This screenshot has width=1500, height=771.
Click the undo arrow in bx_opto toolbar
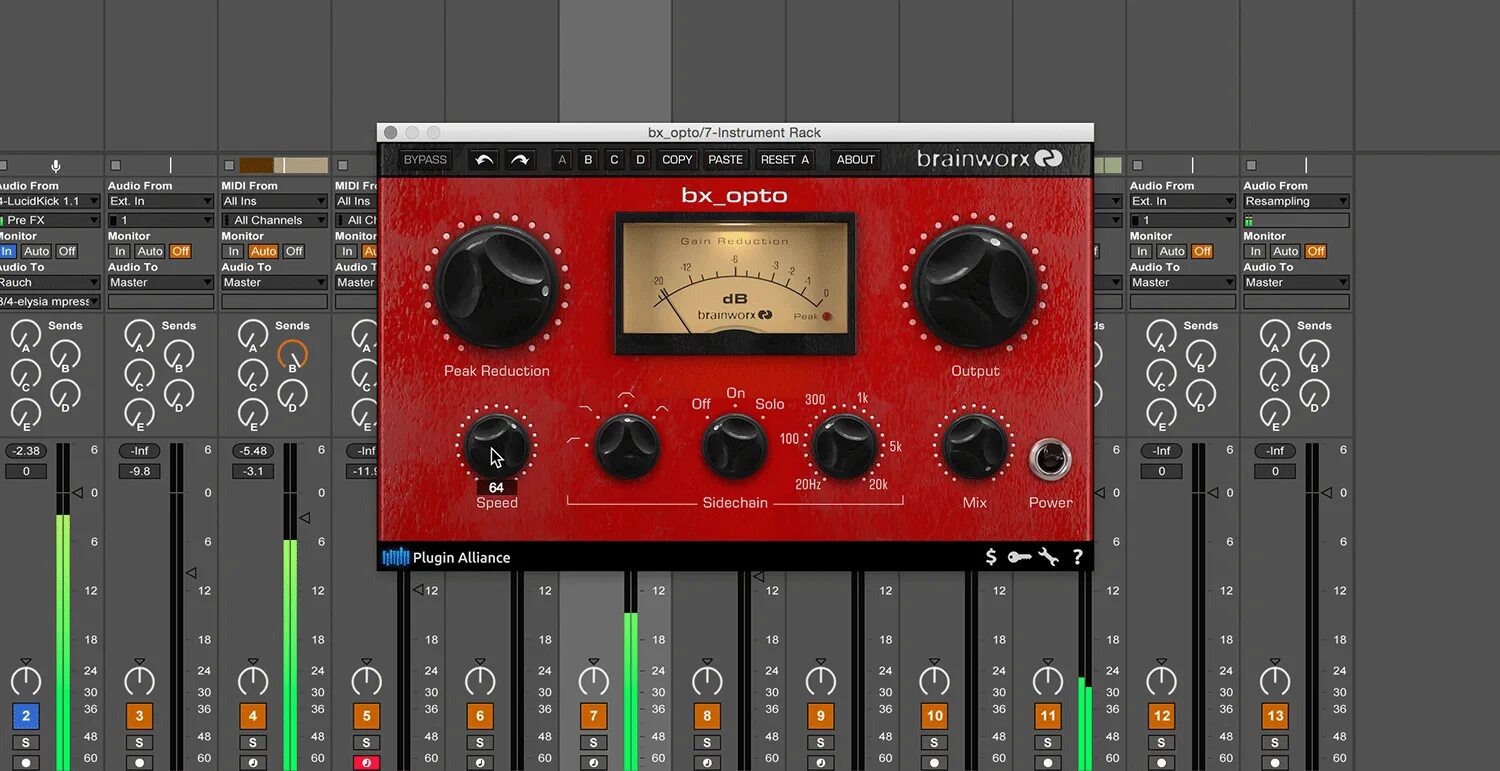point(485,160)
